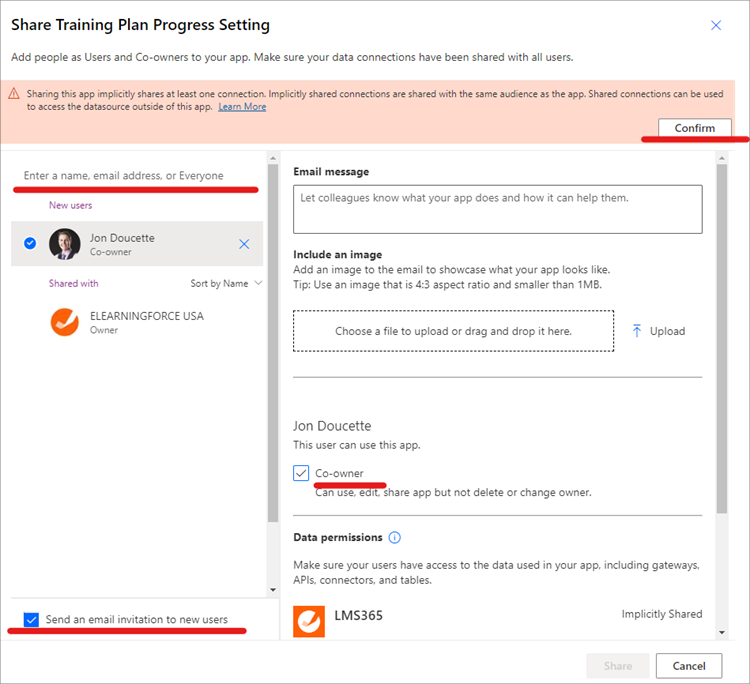Open the Sort by Name dropdown
The width and height of the screenshot is (750, 684).
pyautogui.click(x=226, y=283)
